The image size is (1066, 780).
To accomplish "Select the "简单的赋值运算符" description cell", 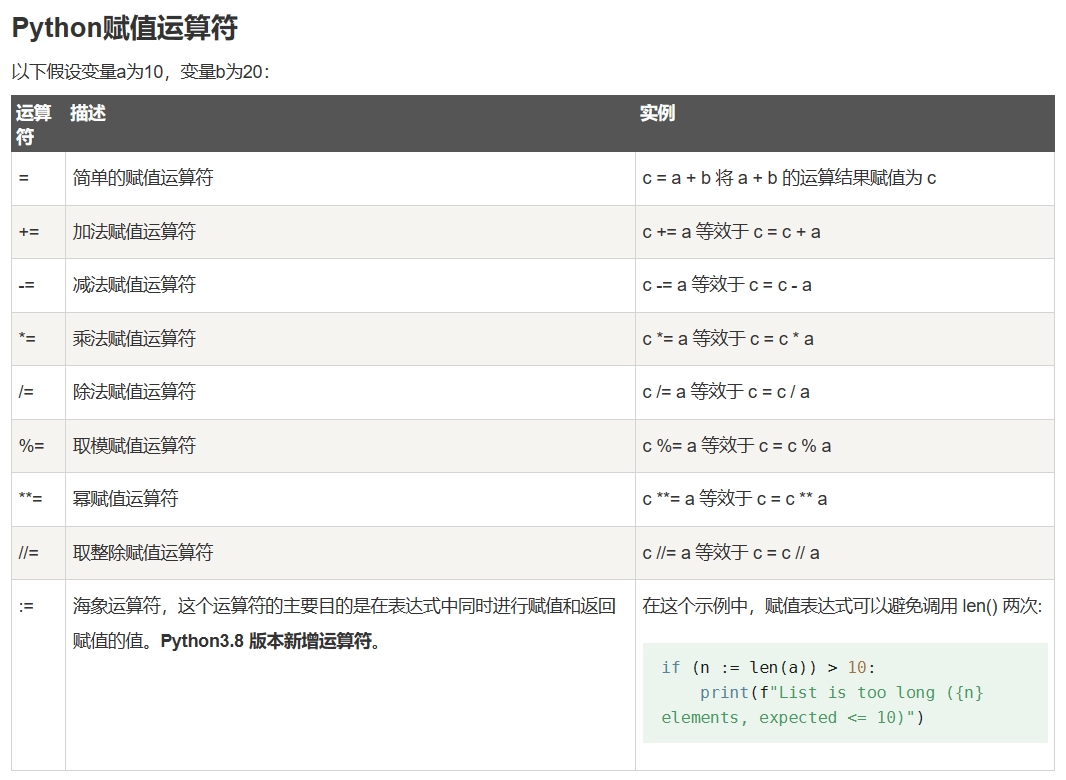I will pyautogui.click(x=143, y=178).
